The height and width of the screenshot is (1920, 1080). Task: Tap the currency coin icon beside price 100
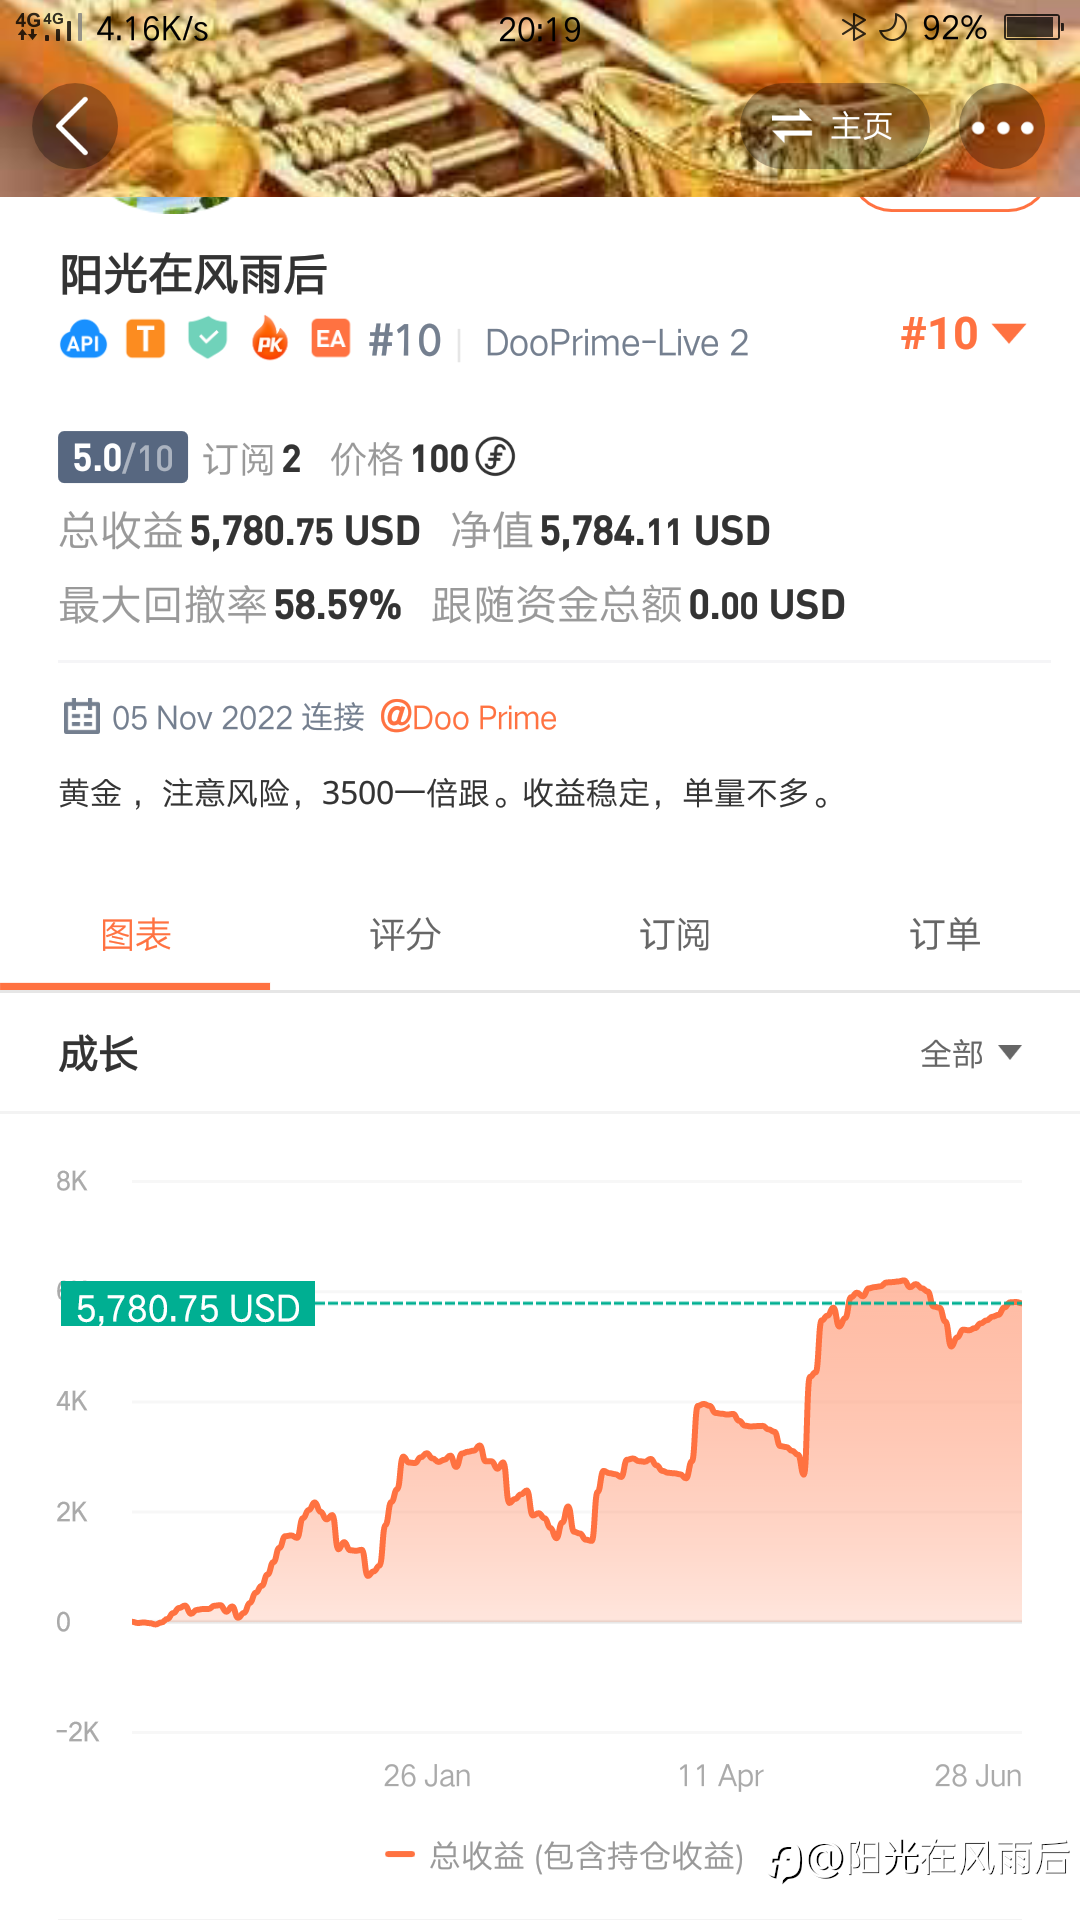pyautogui.click(x=495, y=457)
